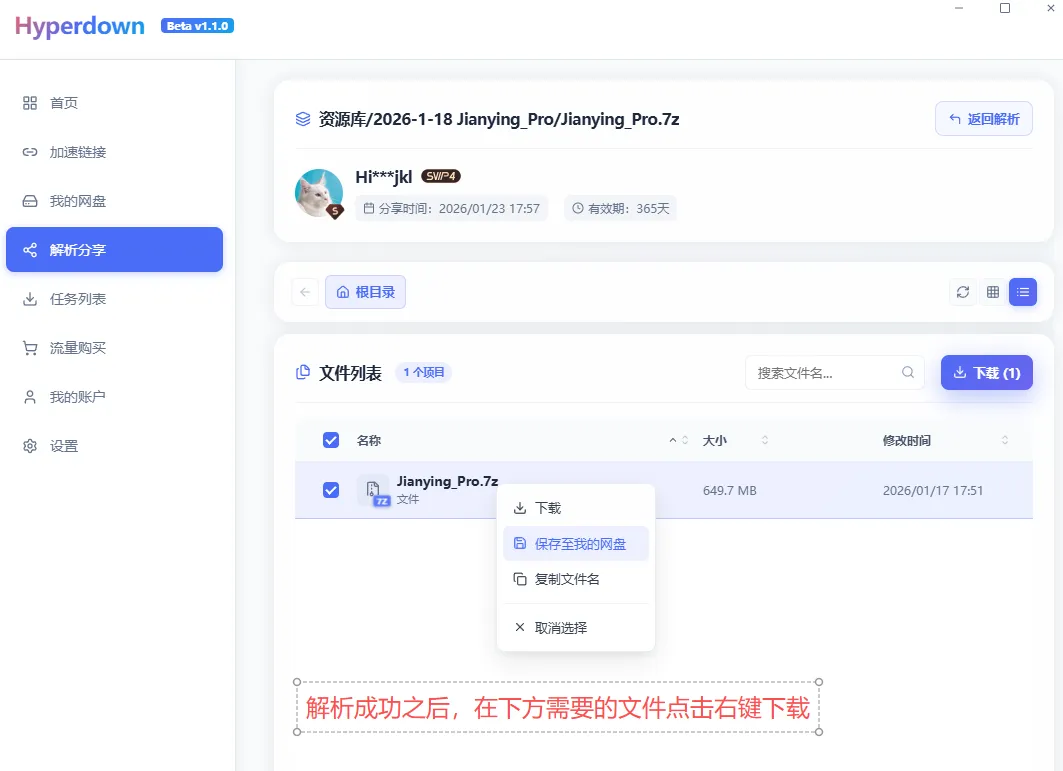1063x771 pixels.
Task: Sort by 大小 column arrows
Action: (765, 440)
